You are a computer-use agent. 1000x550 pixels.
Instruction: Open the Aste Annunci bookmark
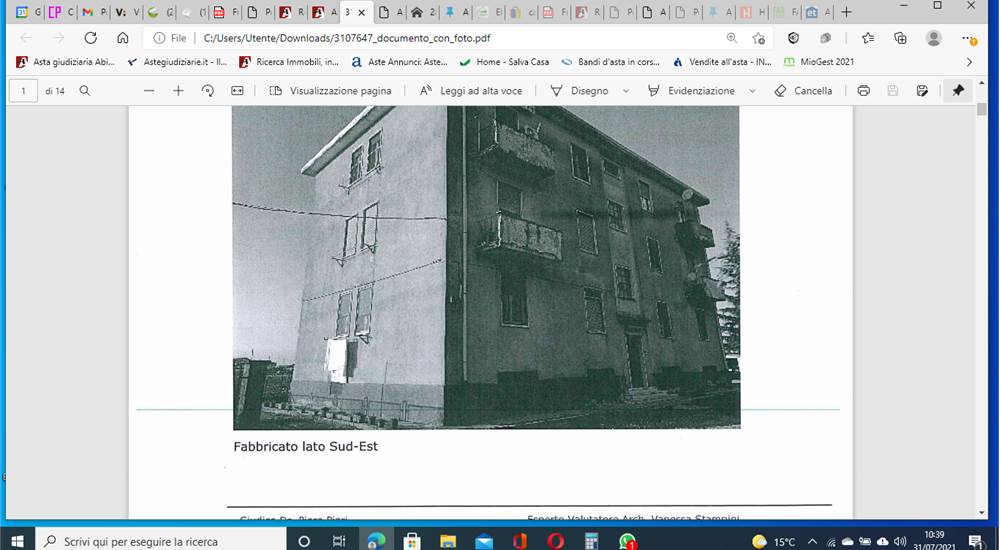(x=399, y=62)
